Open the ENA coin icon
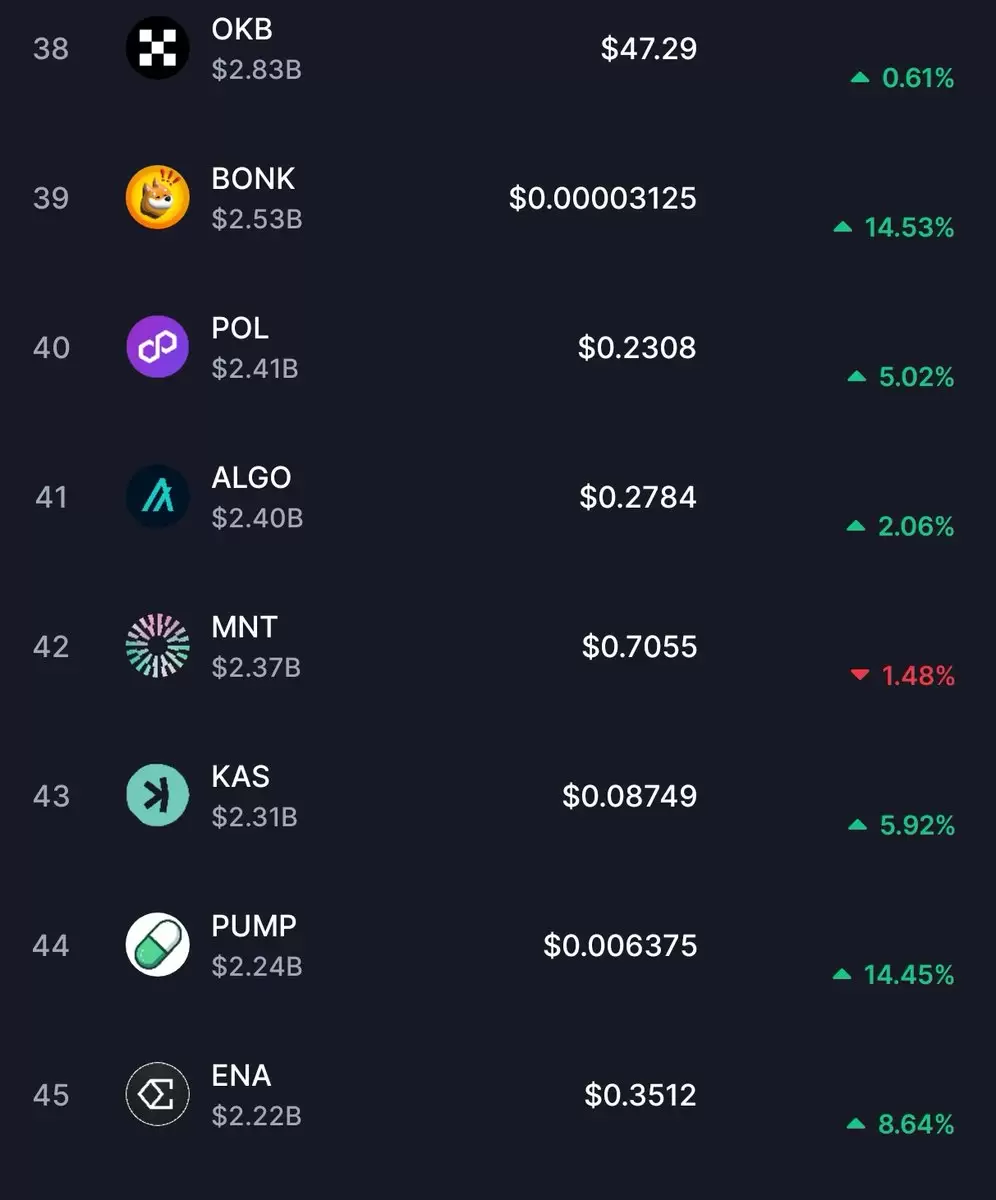This screenshot has height=1200, width=996. 157,1094
